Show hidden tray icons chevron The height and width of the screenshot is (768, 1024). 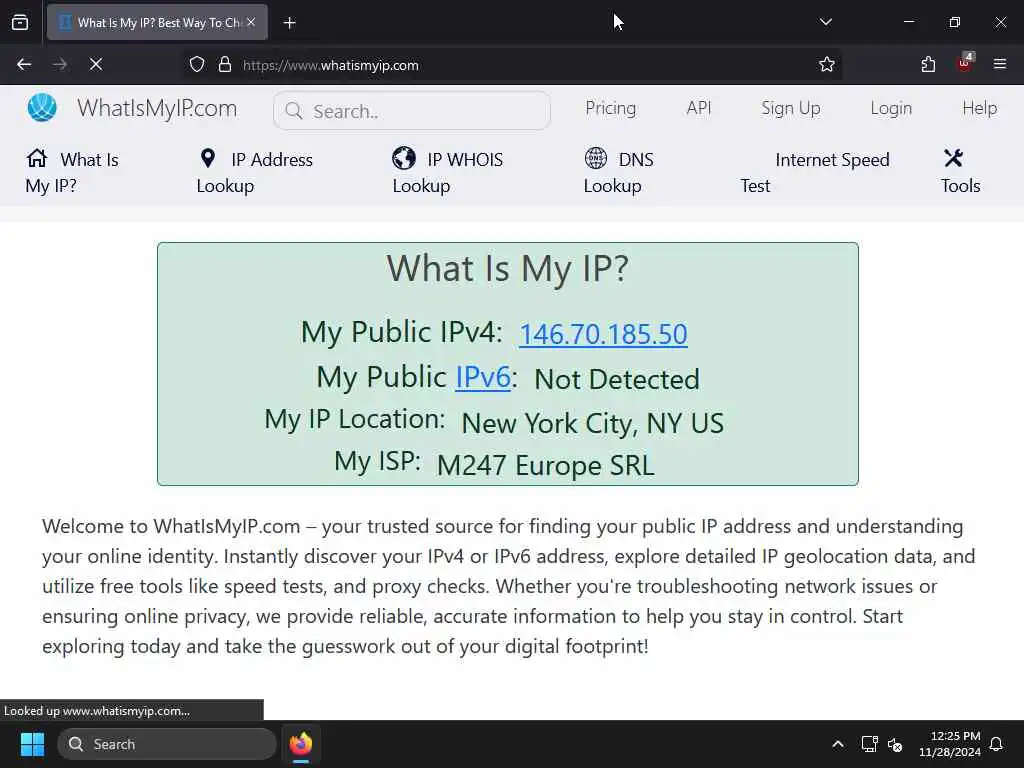(x=838, y=744)
